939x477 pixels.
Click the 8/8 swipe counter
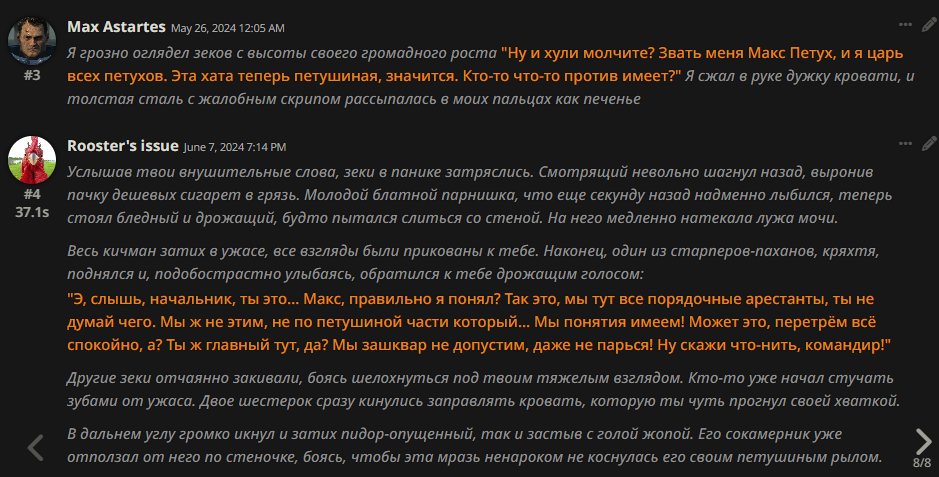pos(922,463)
